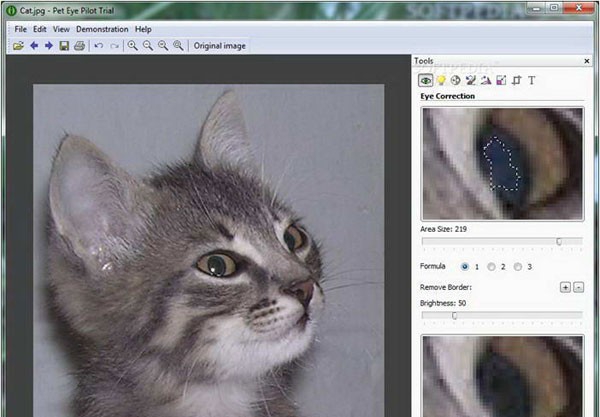Select the Text tool T icon

coord(532,80)
